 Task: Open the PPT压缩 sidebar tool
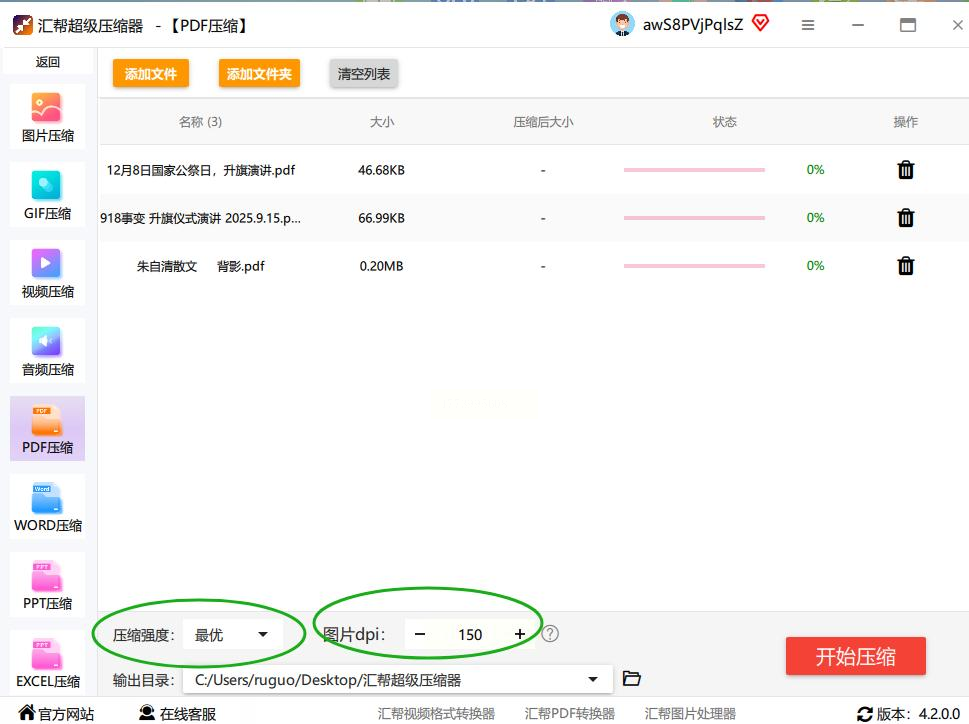coord(47,584)
